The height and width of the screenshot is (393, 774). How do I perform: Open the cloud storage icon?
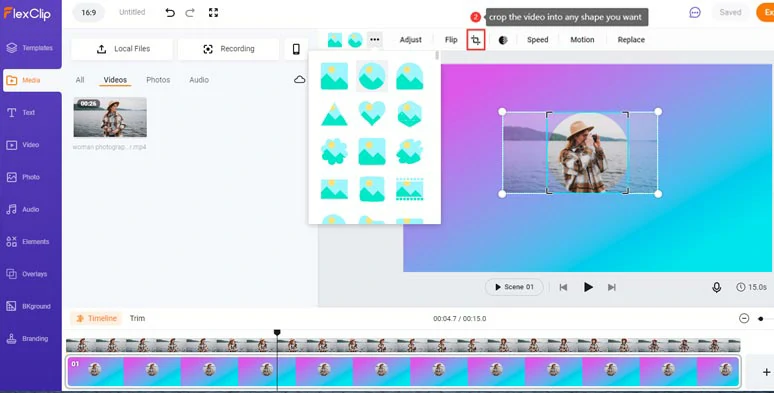pos(299,79)
